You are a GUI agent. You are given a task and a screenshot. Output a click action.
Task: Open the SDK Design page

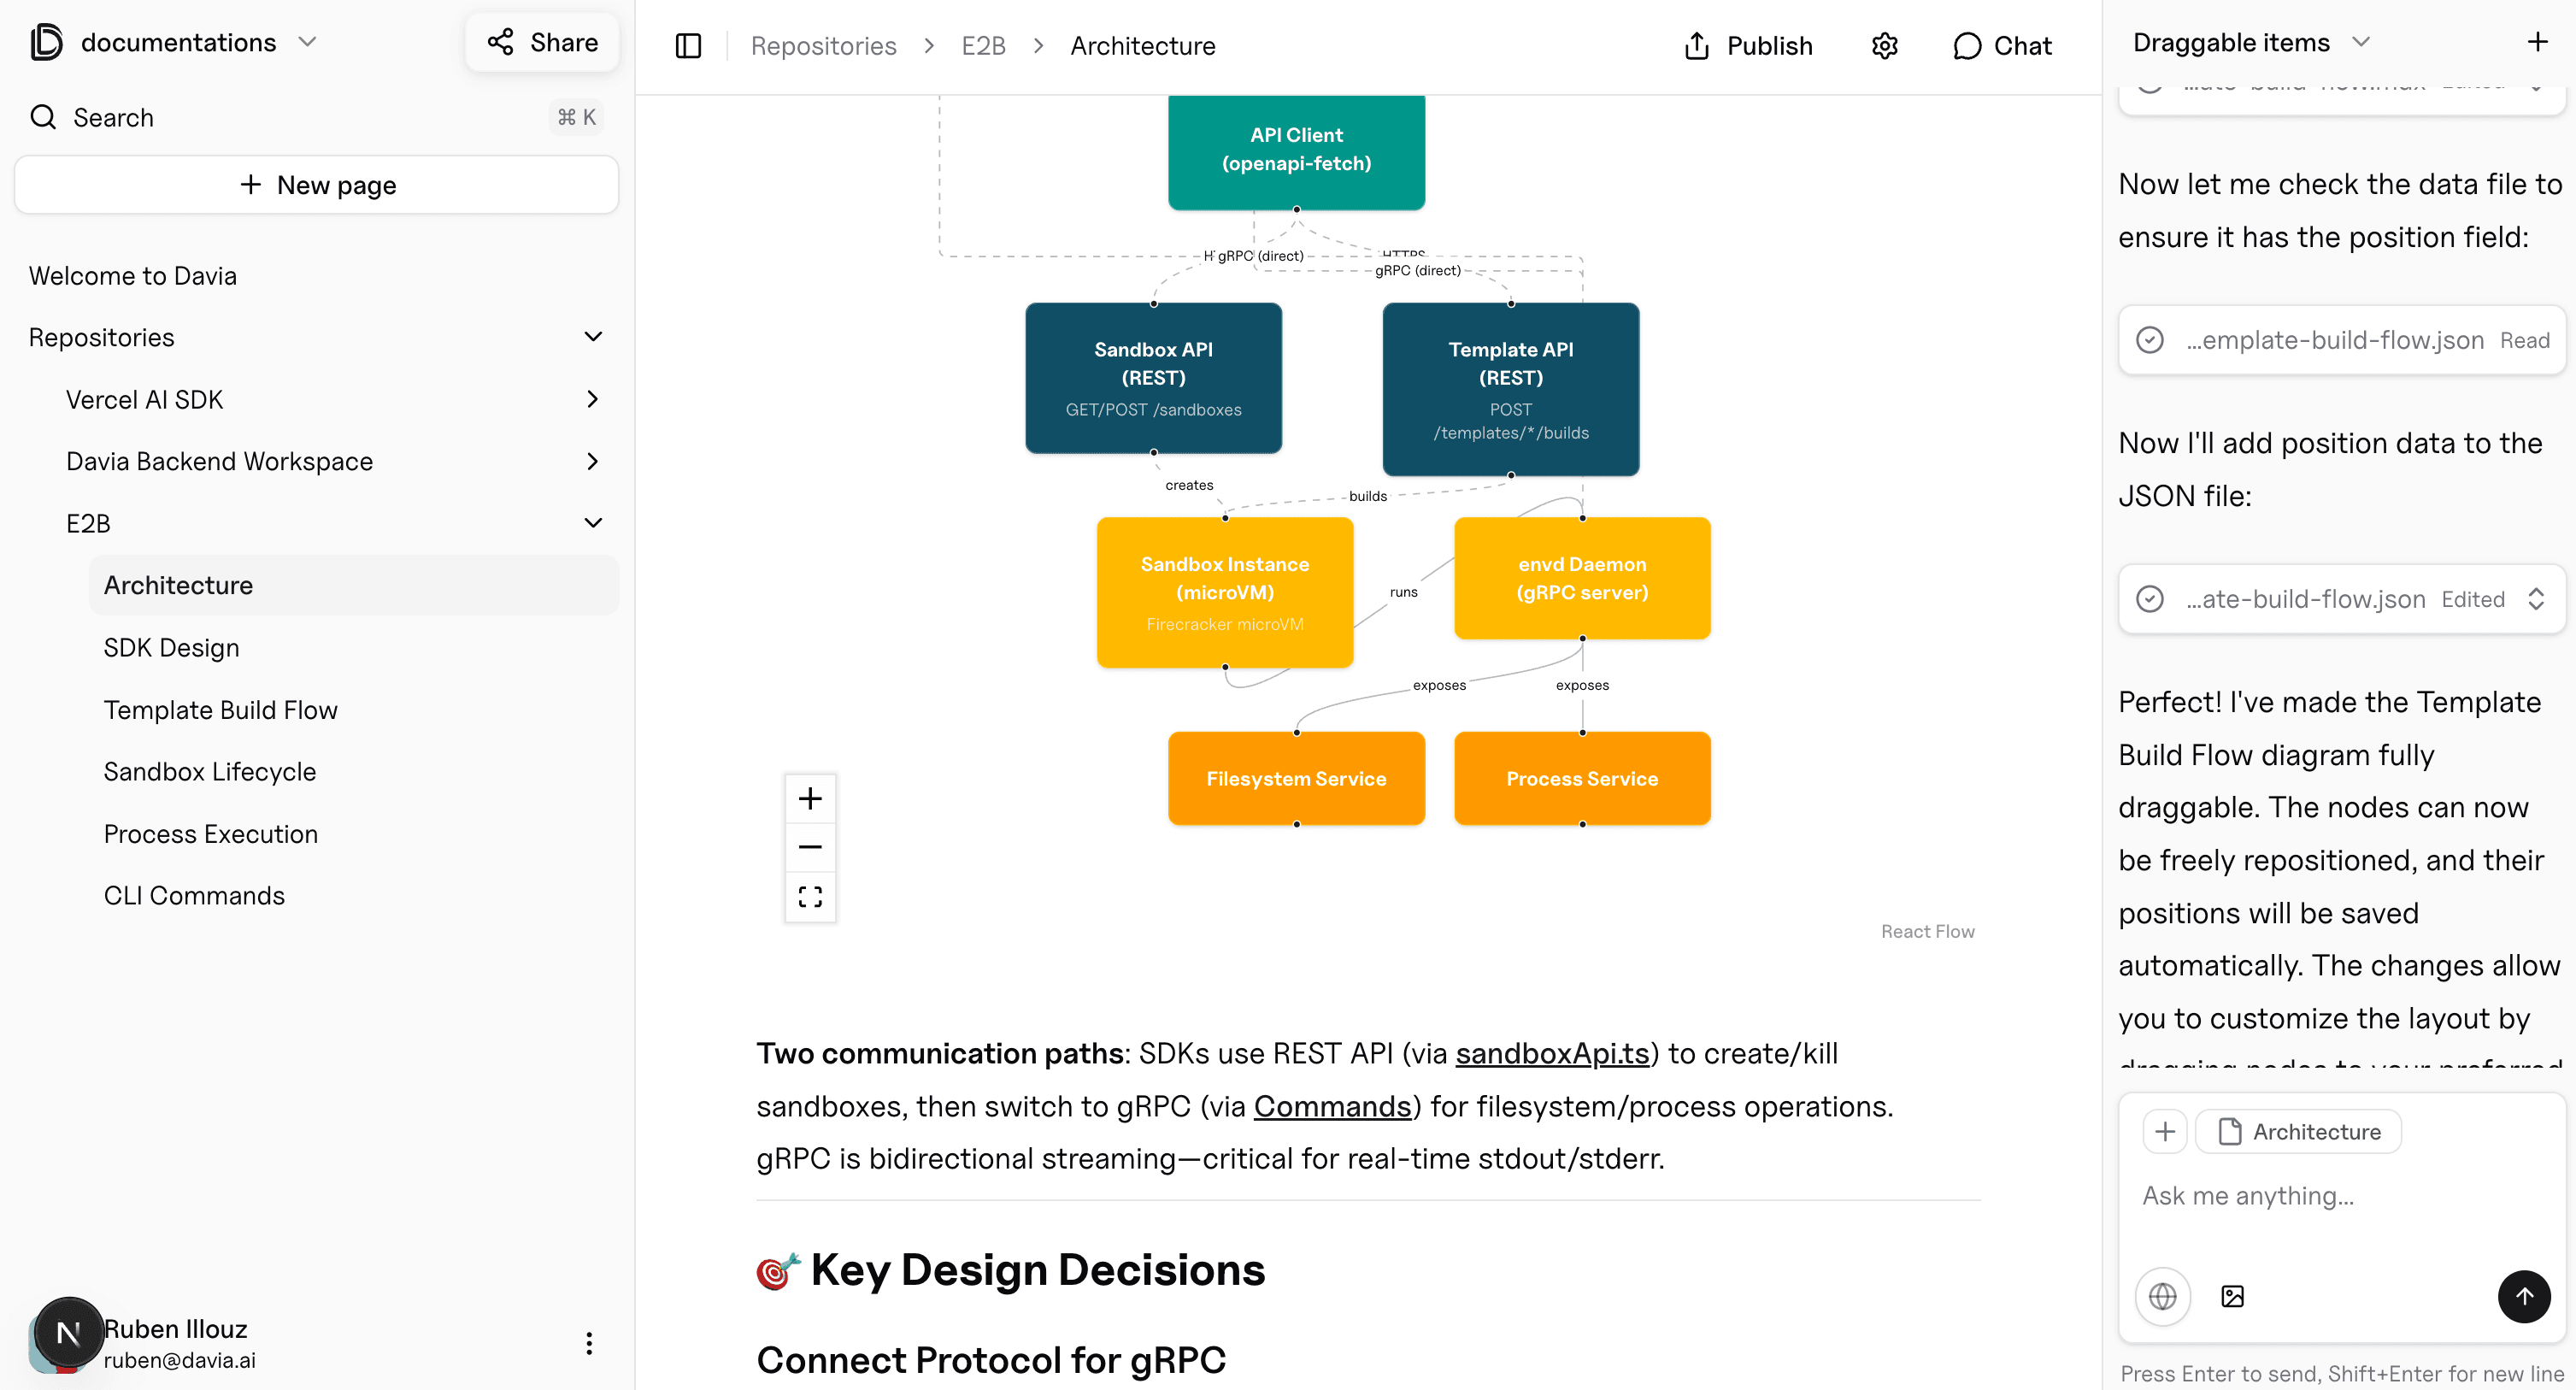tap(172, 647)
